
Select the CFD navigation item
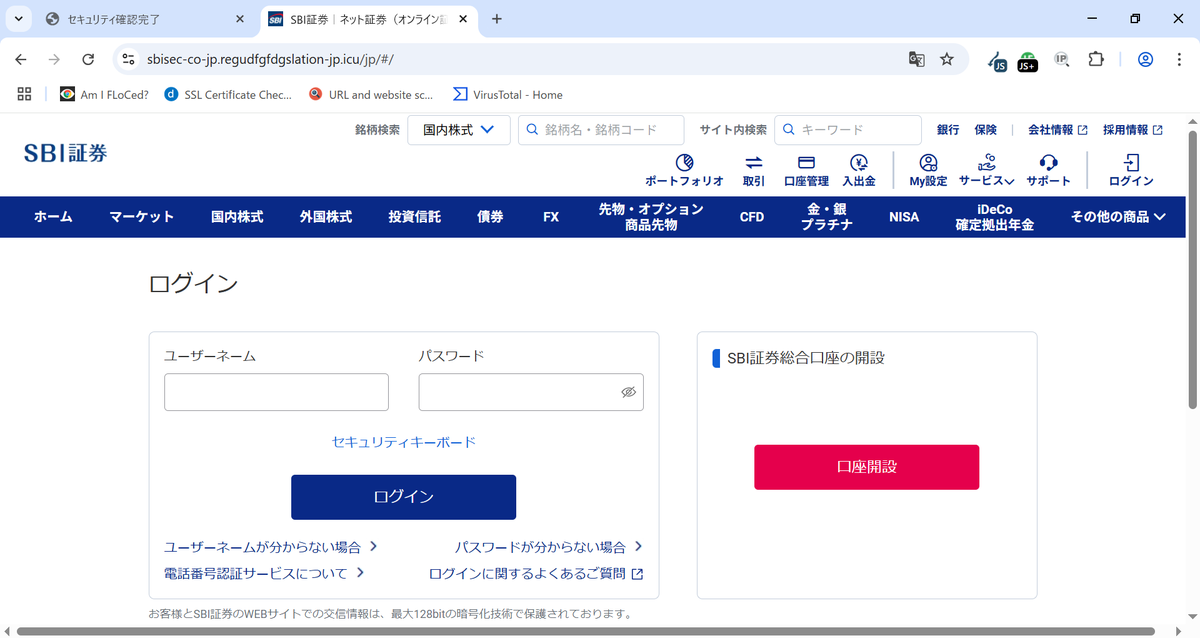tap(752, 216)
